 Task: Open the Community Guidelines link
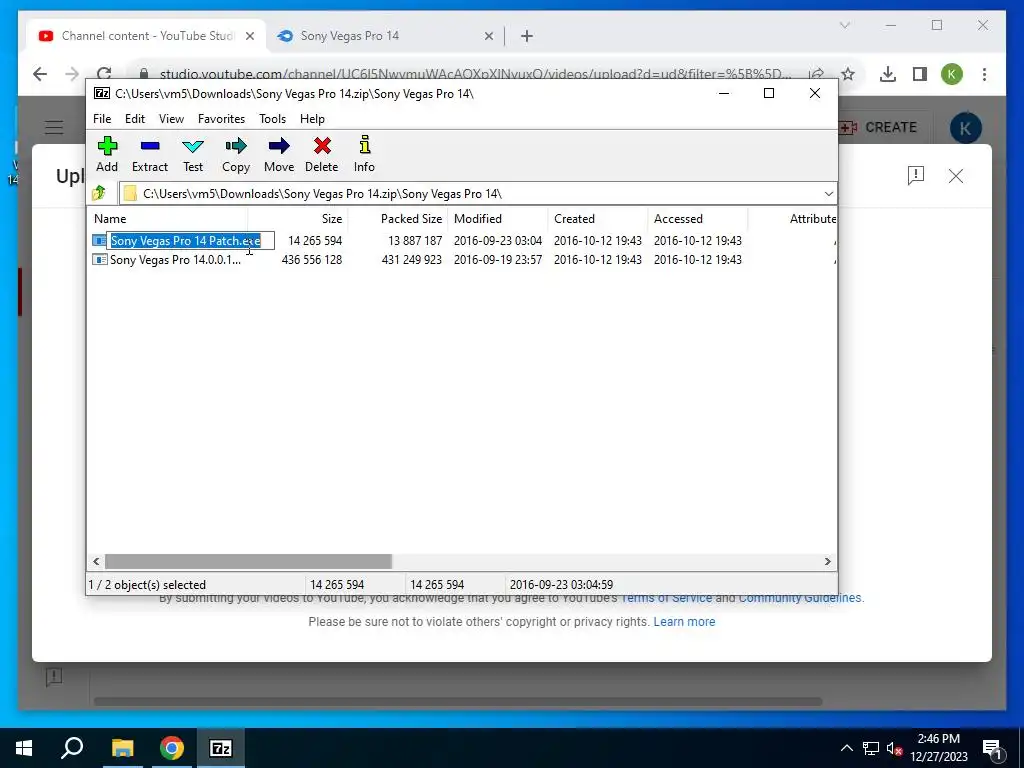click(800, 598)
